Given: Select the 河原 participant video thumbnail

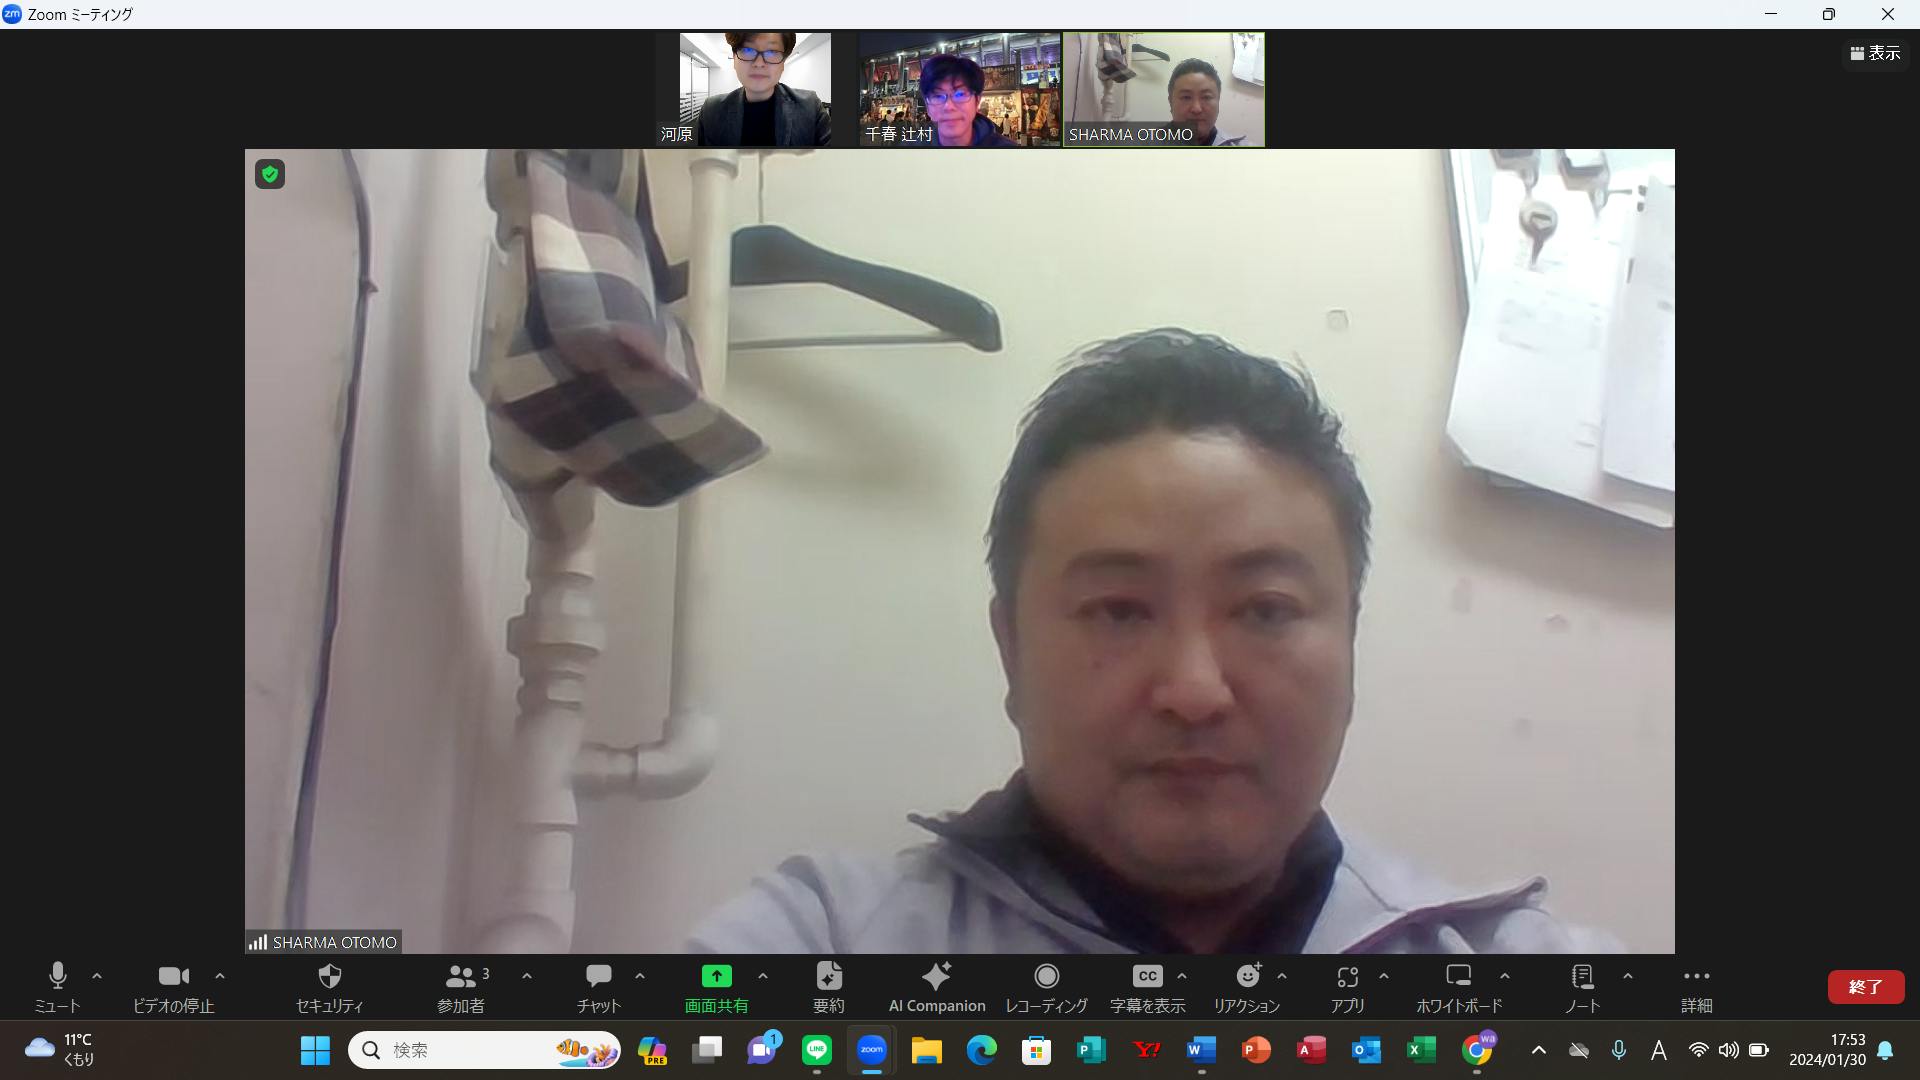Looking at the screenshot, I should (755, 89).
